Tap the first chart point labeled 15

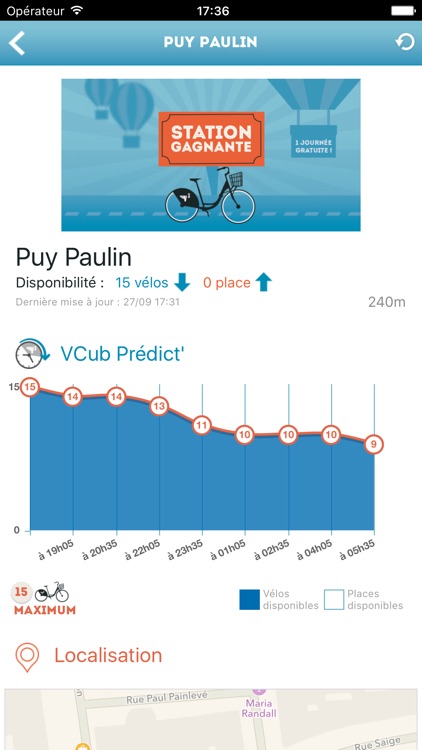(x=30, y=387)
